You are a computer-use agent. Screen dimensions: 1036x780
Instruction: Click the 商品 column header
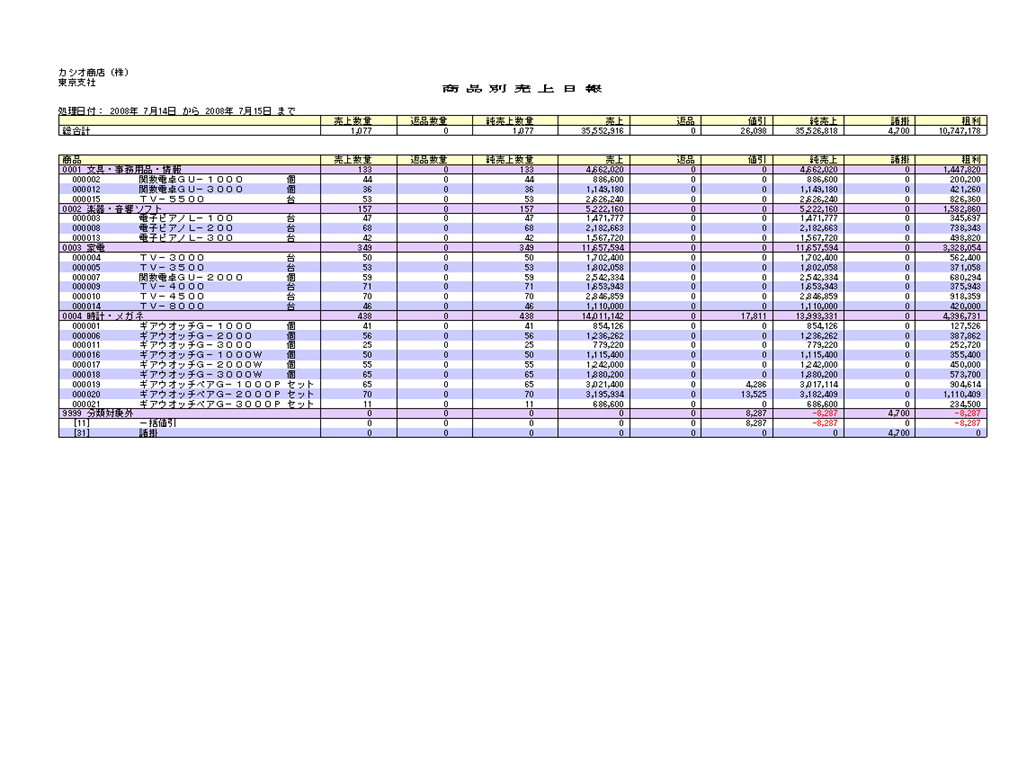[71, 160]
